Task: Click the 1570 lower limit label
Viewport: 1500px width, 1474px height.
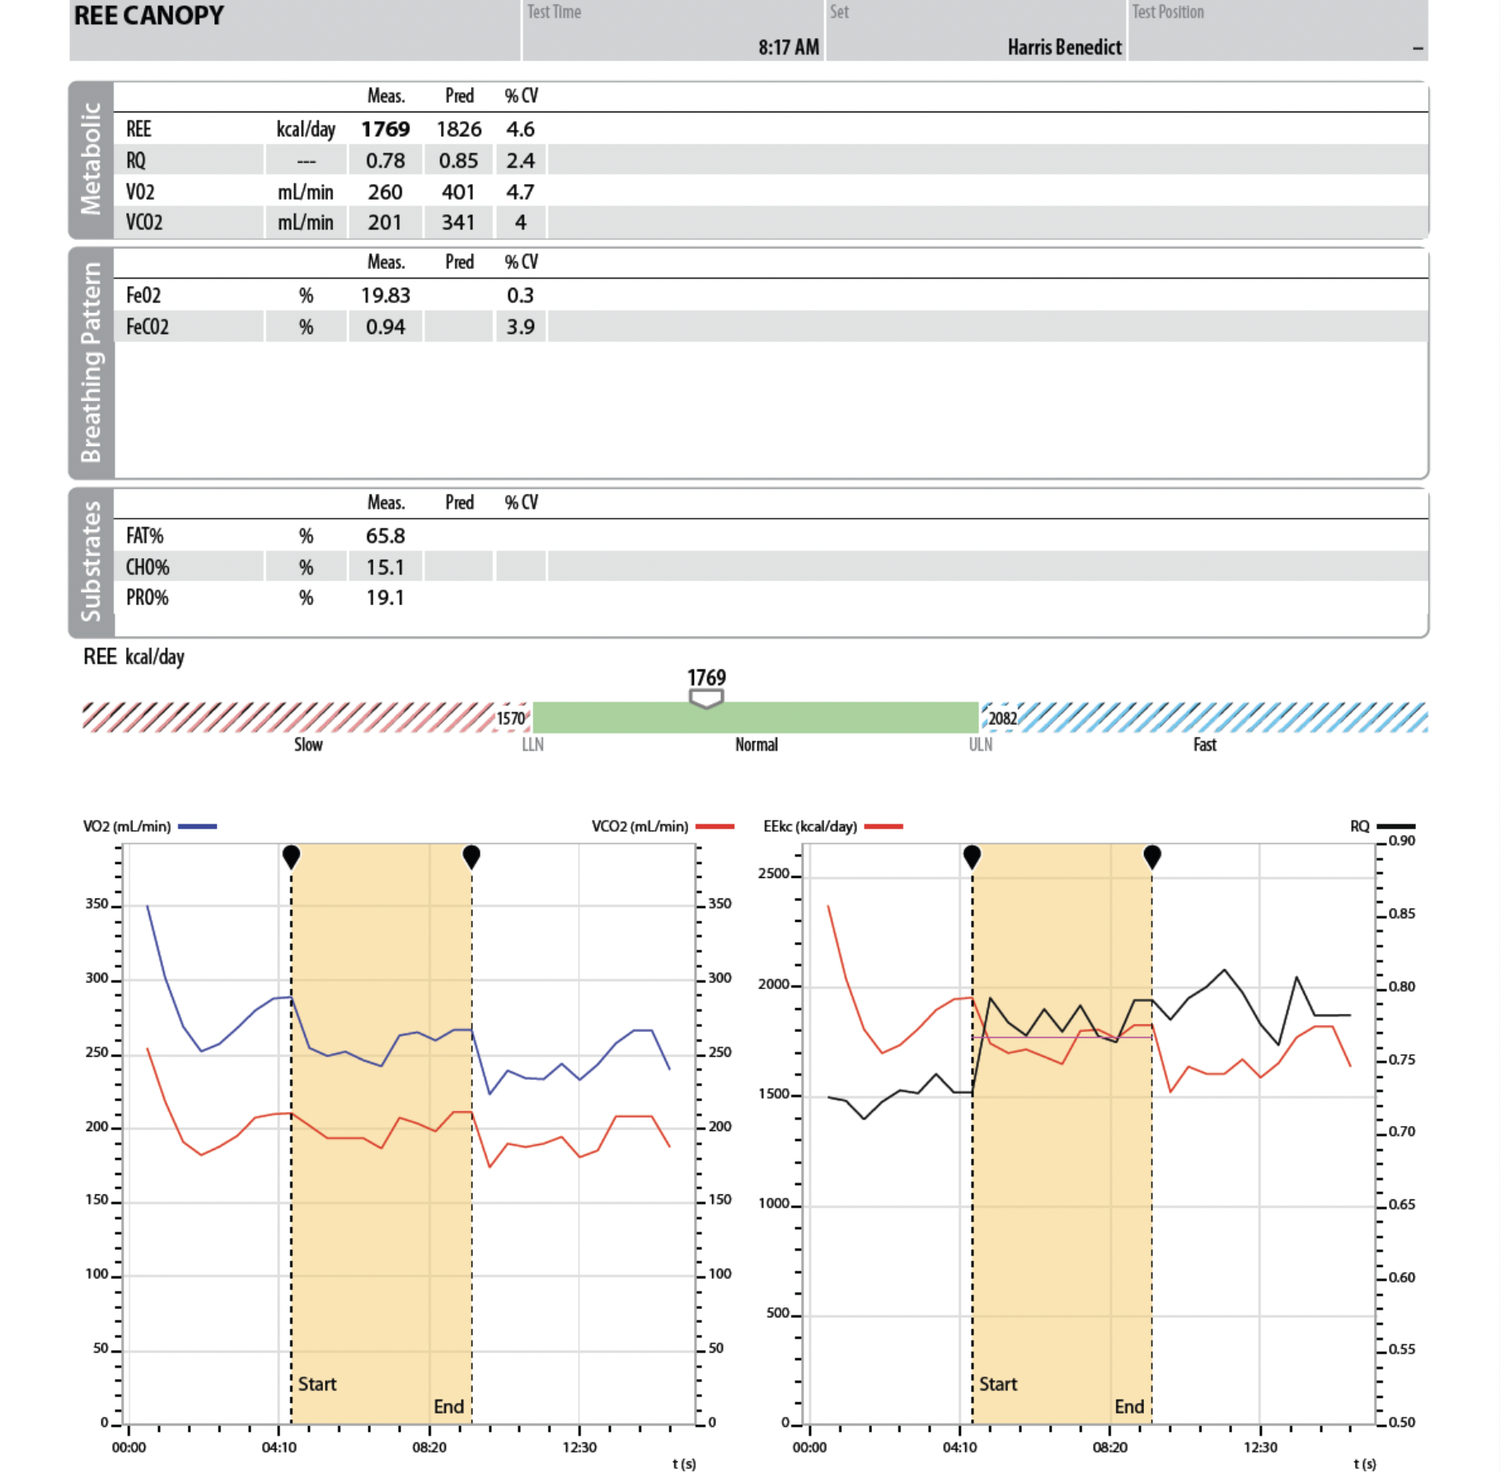Action: (511, 718)
